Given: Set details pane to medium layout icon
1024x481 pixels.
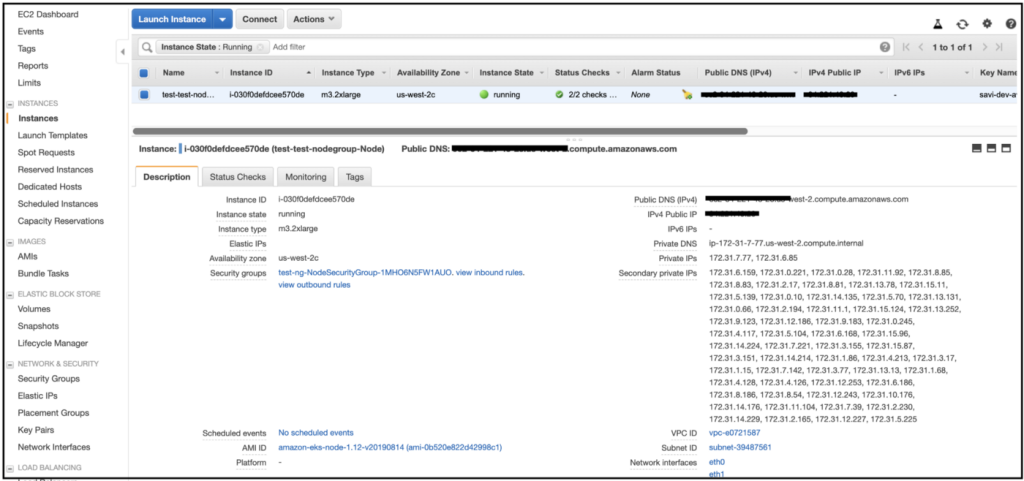Looking at the screenshot, I should 991,149.
